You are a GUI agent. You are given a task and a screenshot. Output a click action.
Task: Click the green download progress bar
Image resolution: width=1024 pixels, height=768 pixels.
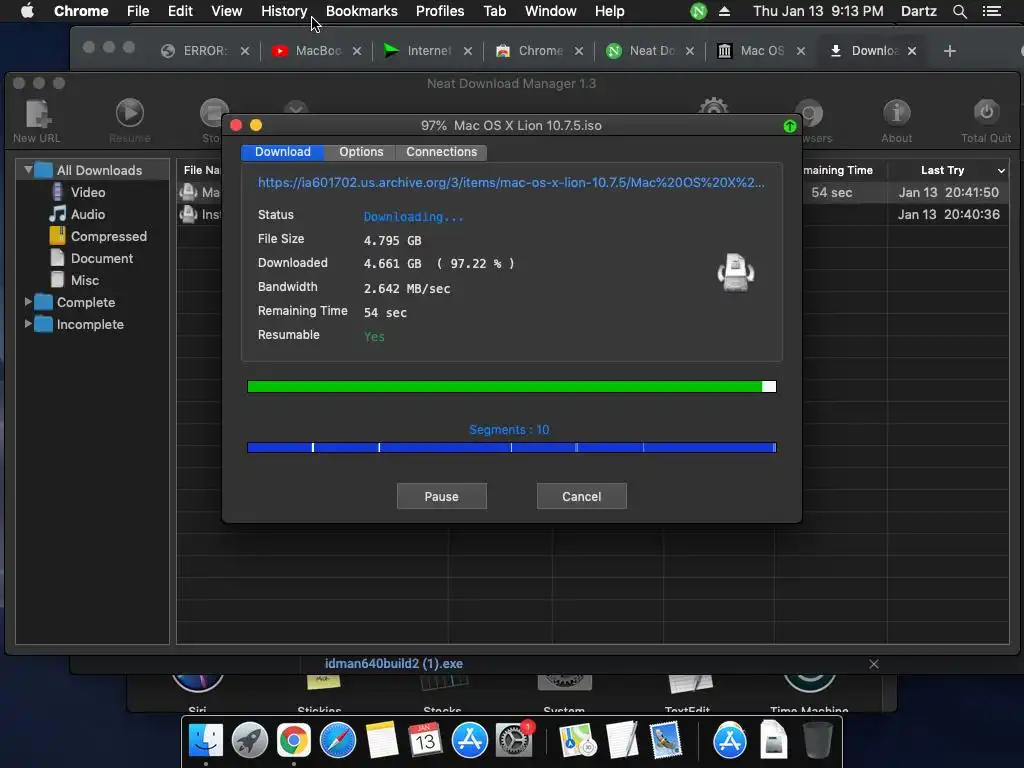(x=511, y=387)
